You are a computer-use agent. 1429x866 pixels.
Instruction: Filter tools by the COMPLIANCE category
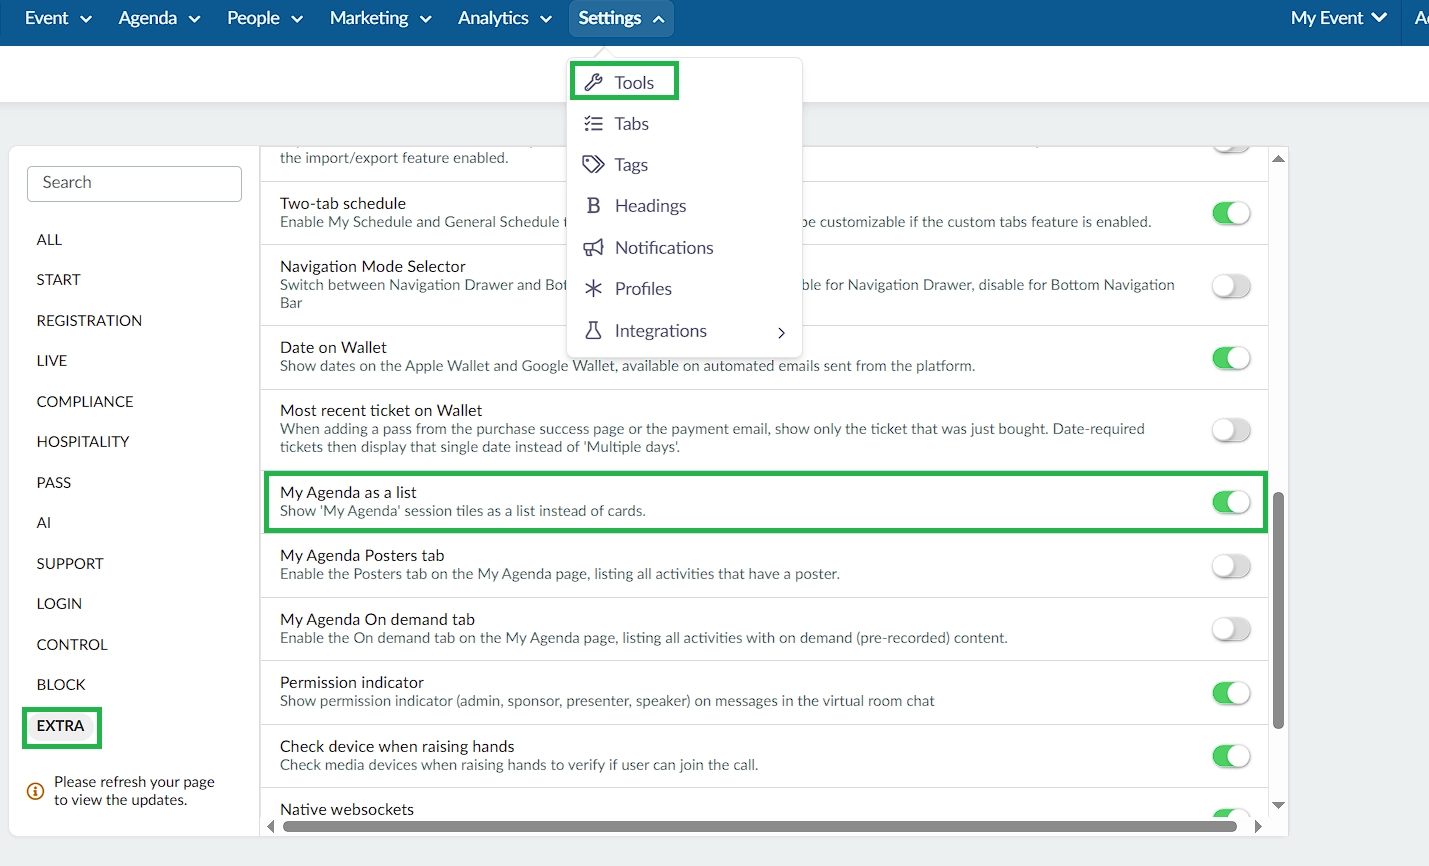tap(85, 402)
